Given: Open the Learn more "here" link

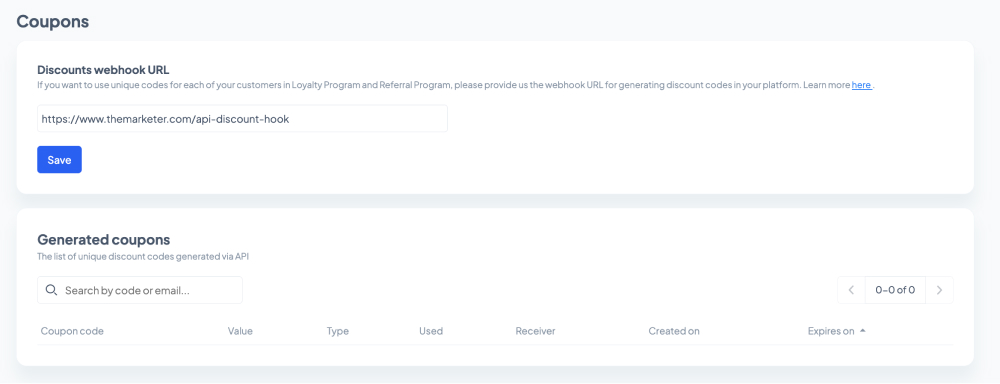Looking at the screenshot, I should (x=862, y=85).
